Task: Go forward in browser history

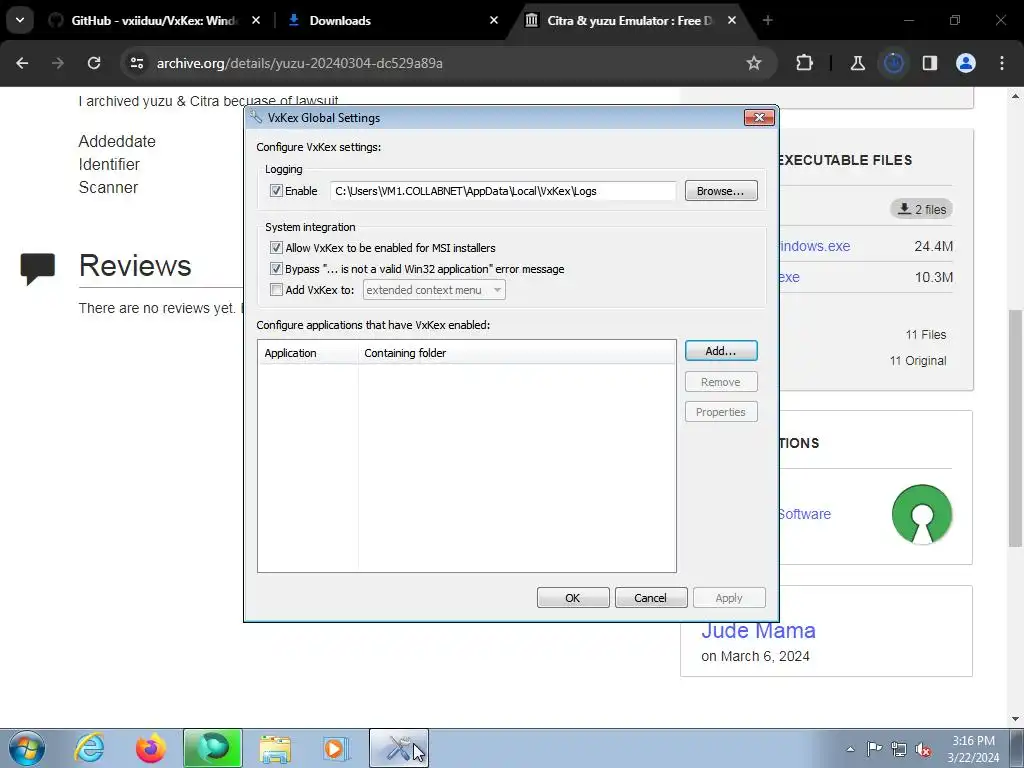Action: [x=58, y=63]
